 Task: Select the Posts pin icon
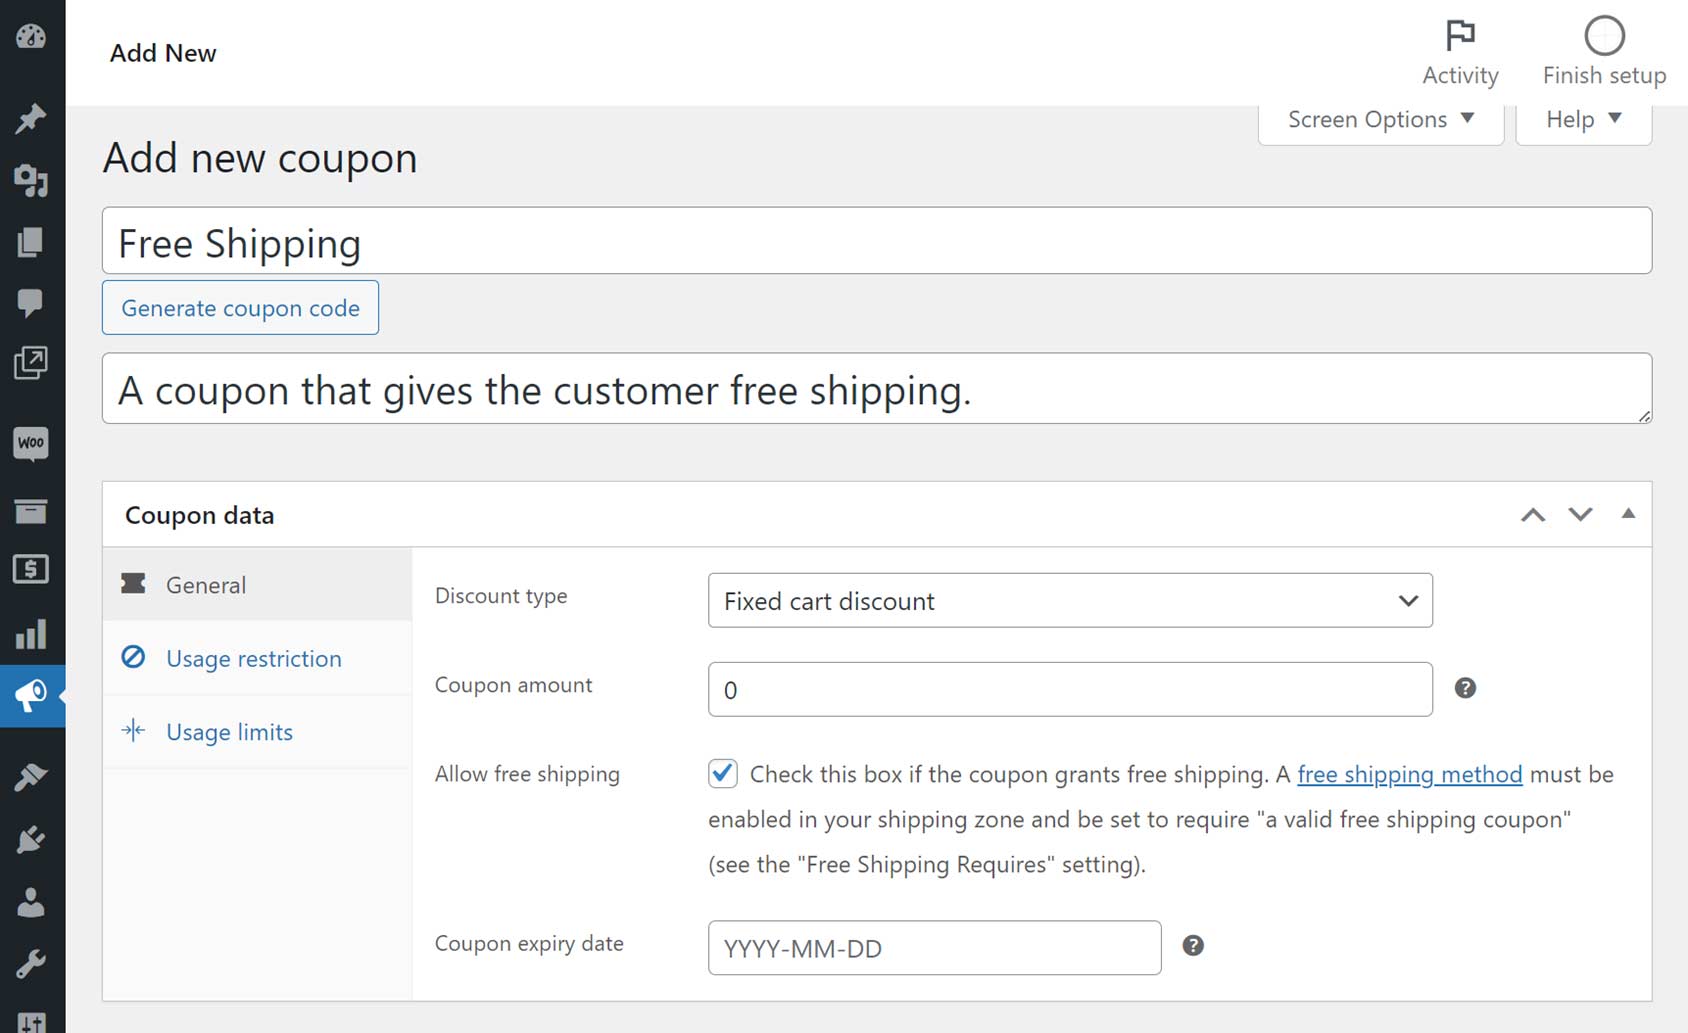click(x=32, y=118)
